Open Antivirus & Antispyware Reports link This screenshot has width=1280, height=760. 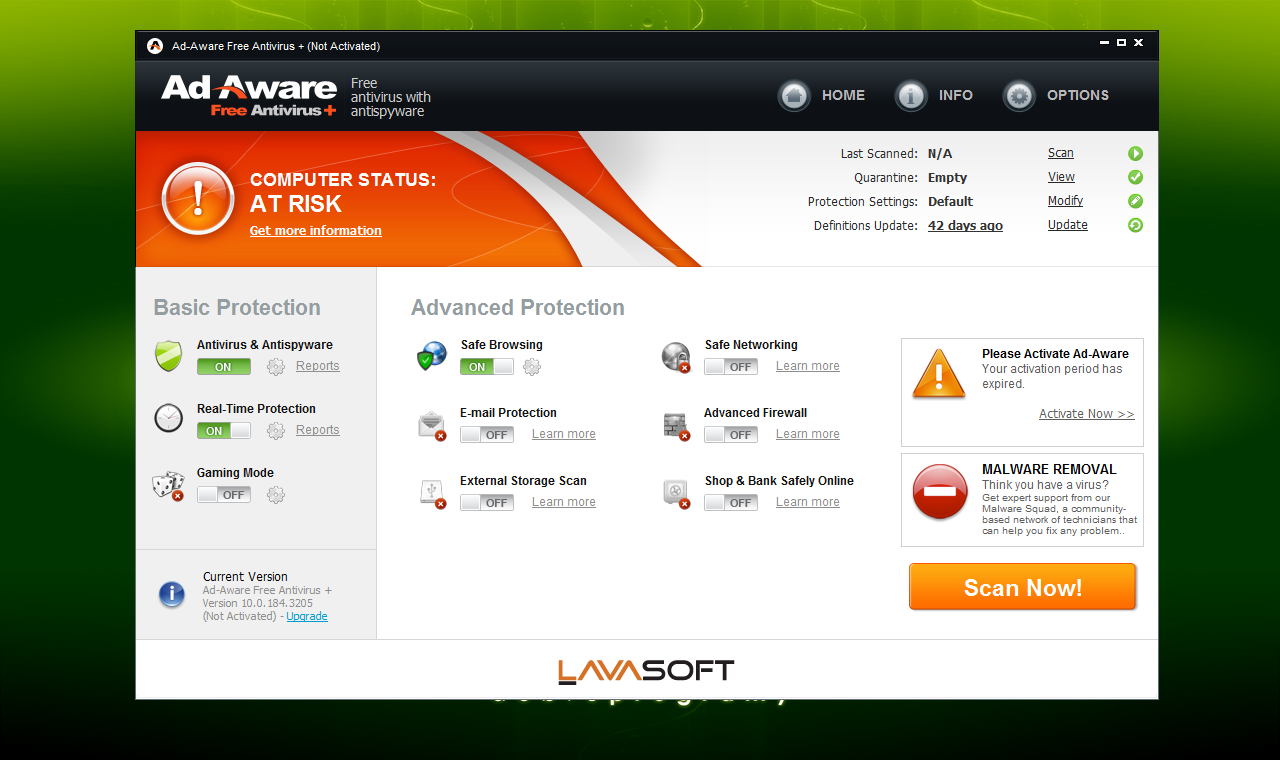[318, 366]
